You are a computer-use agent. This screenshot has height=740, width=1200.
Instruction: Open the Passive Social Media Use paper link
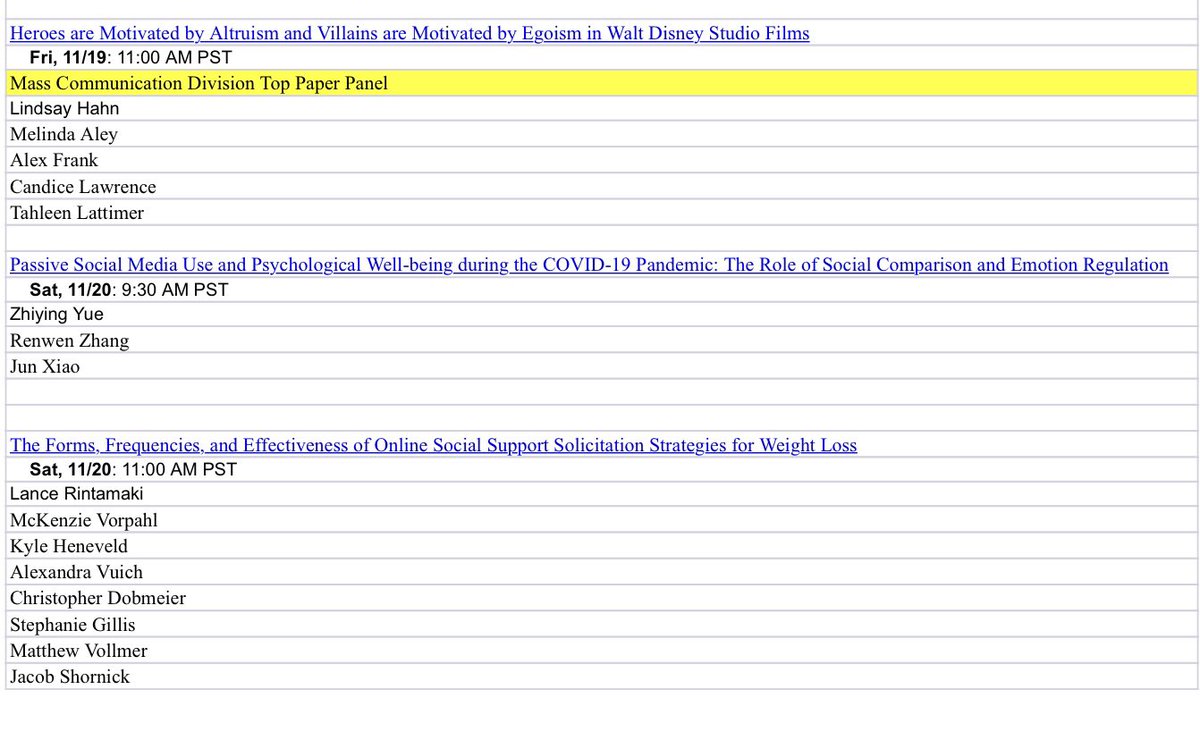point(589,265)
